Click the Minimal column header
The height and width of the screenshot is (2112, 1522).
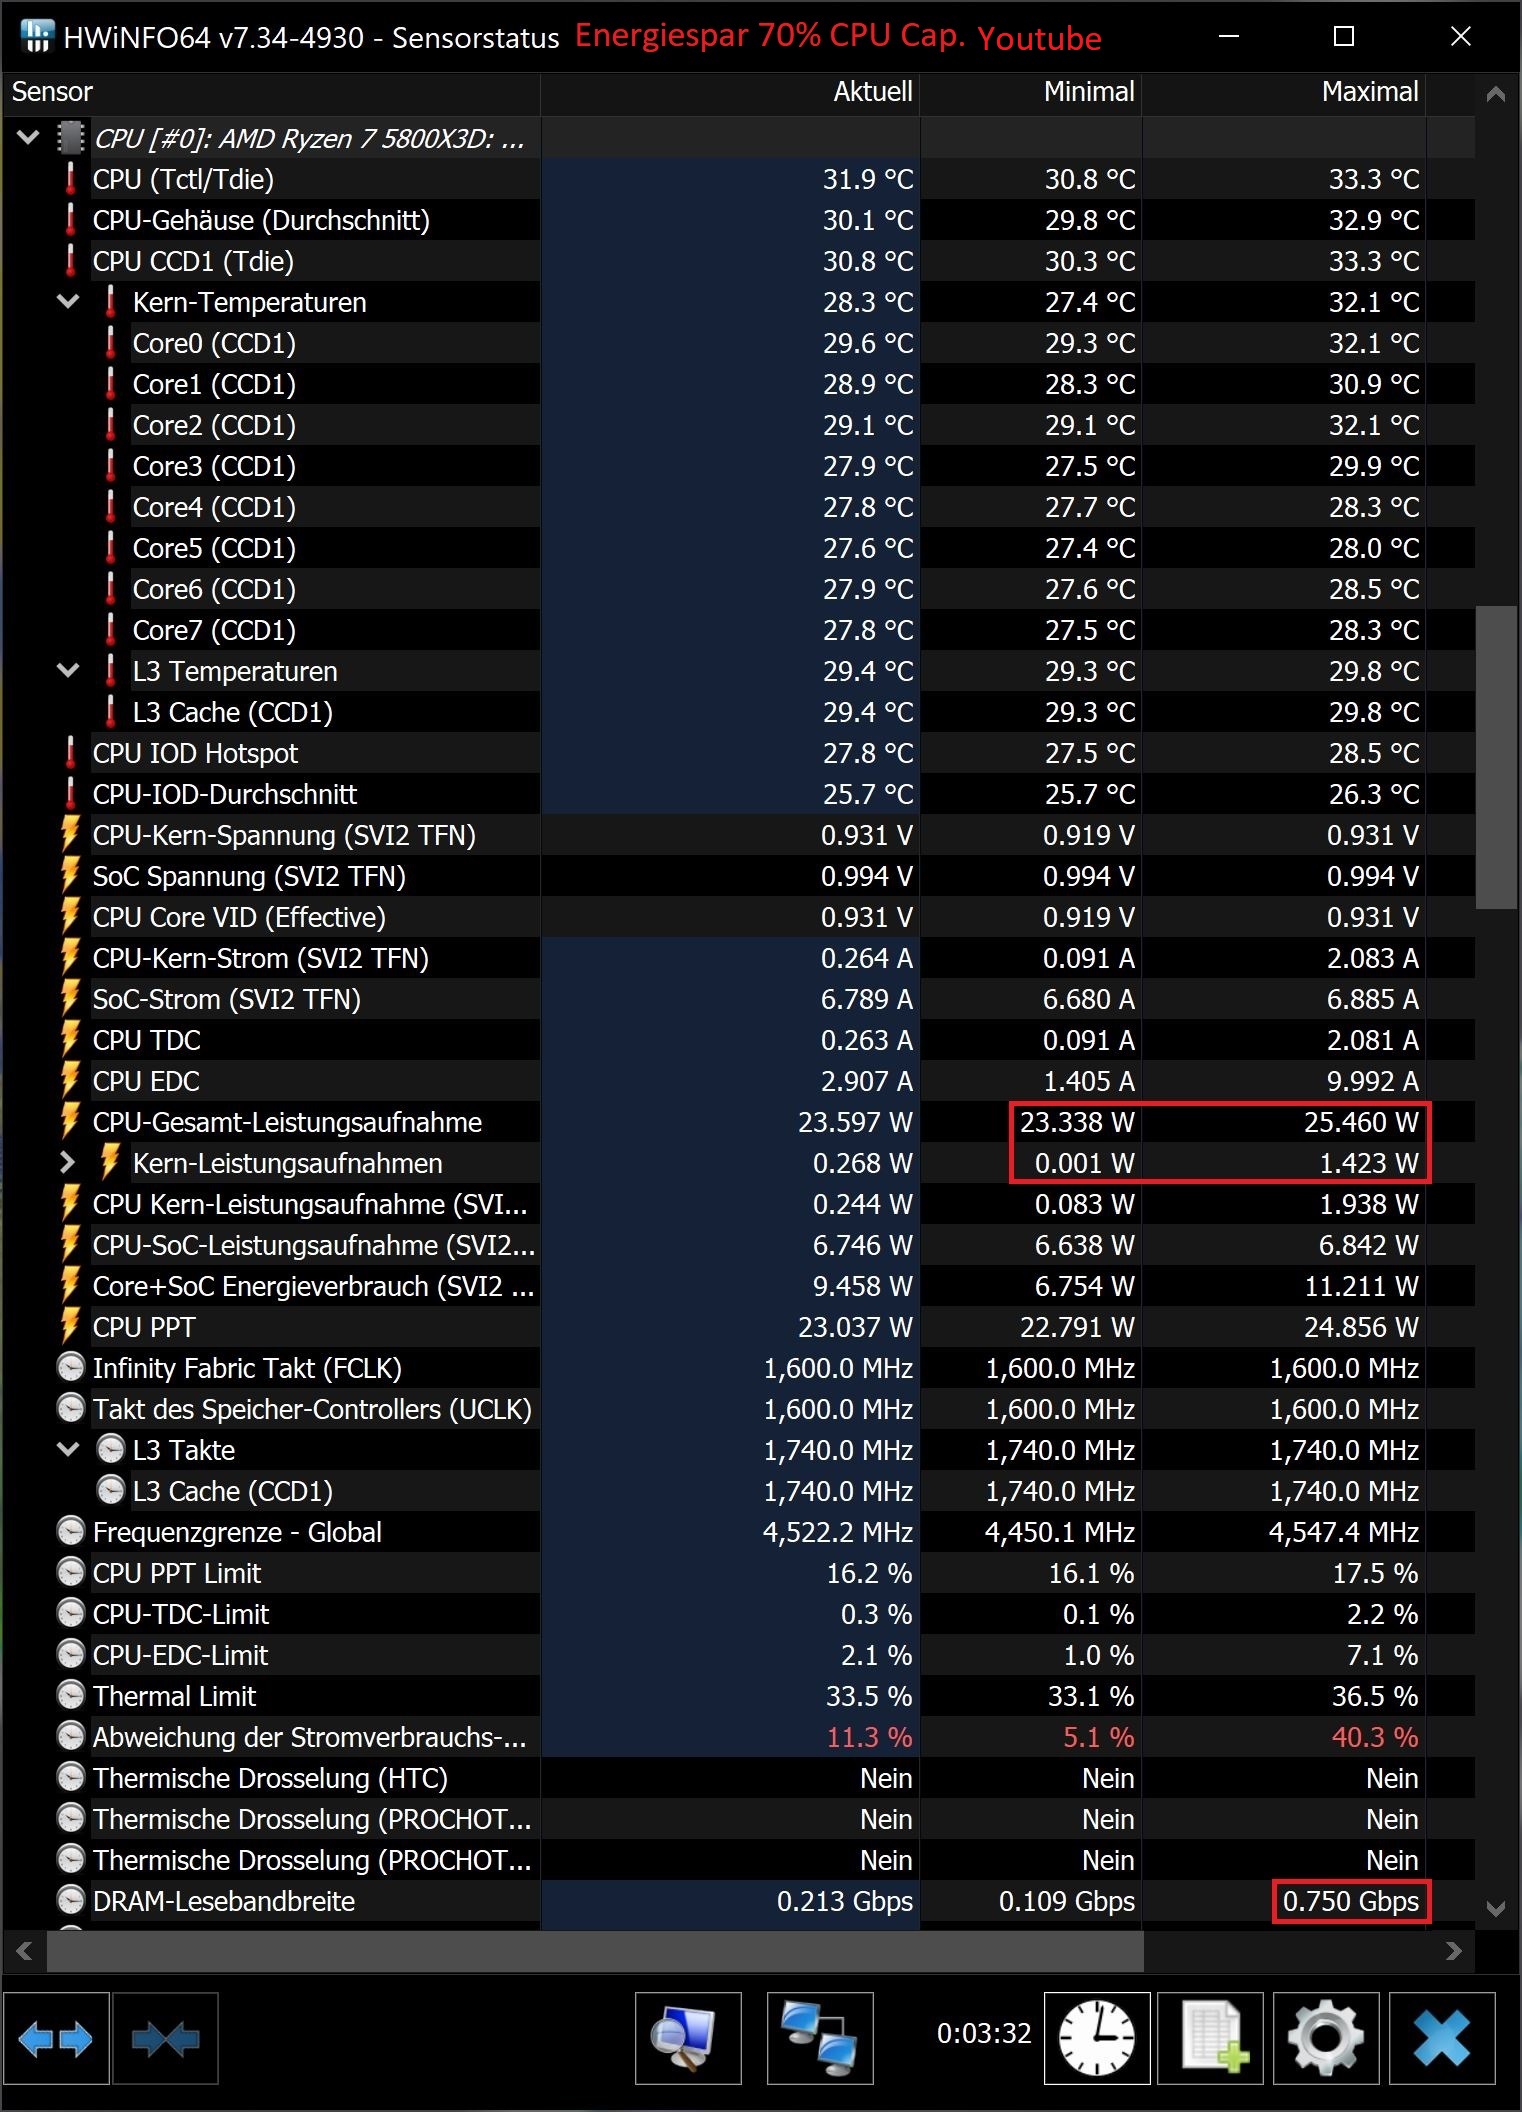pos(1031,92)
